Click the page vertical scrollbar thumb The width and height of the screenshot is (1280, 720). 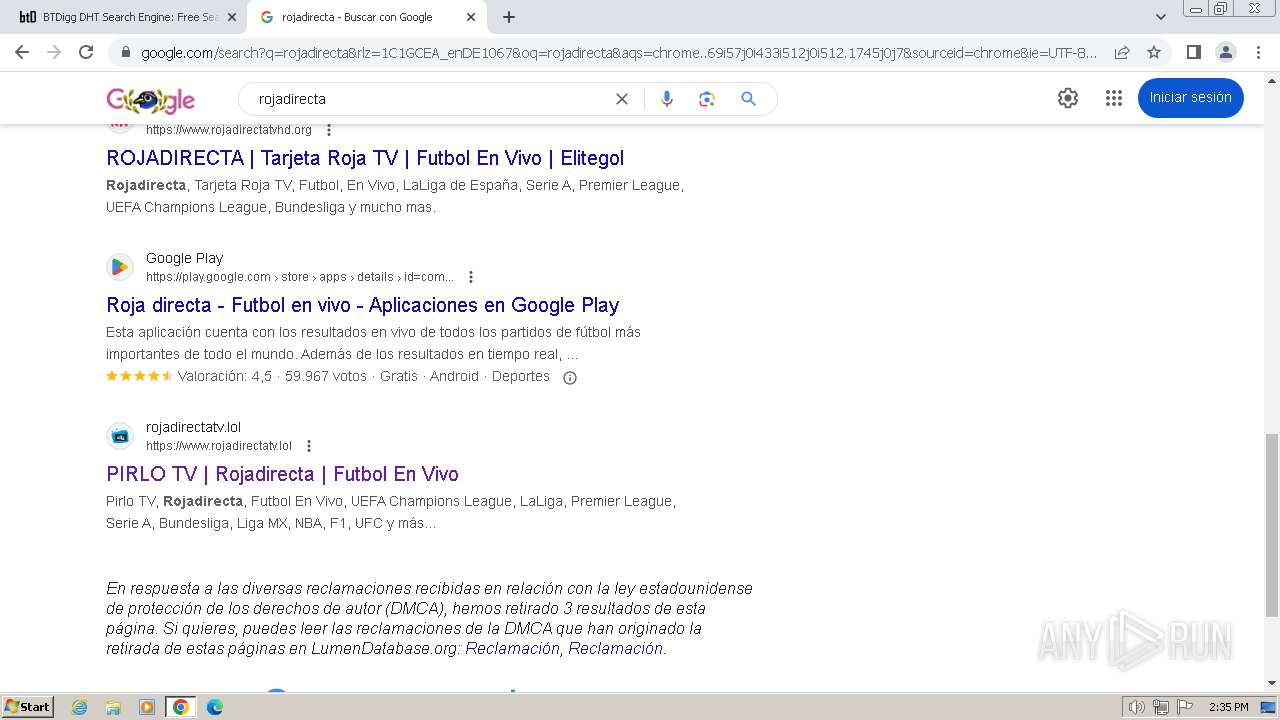pyautogui.click(x=1272, y=525)
